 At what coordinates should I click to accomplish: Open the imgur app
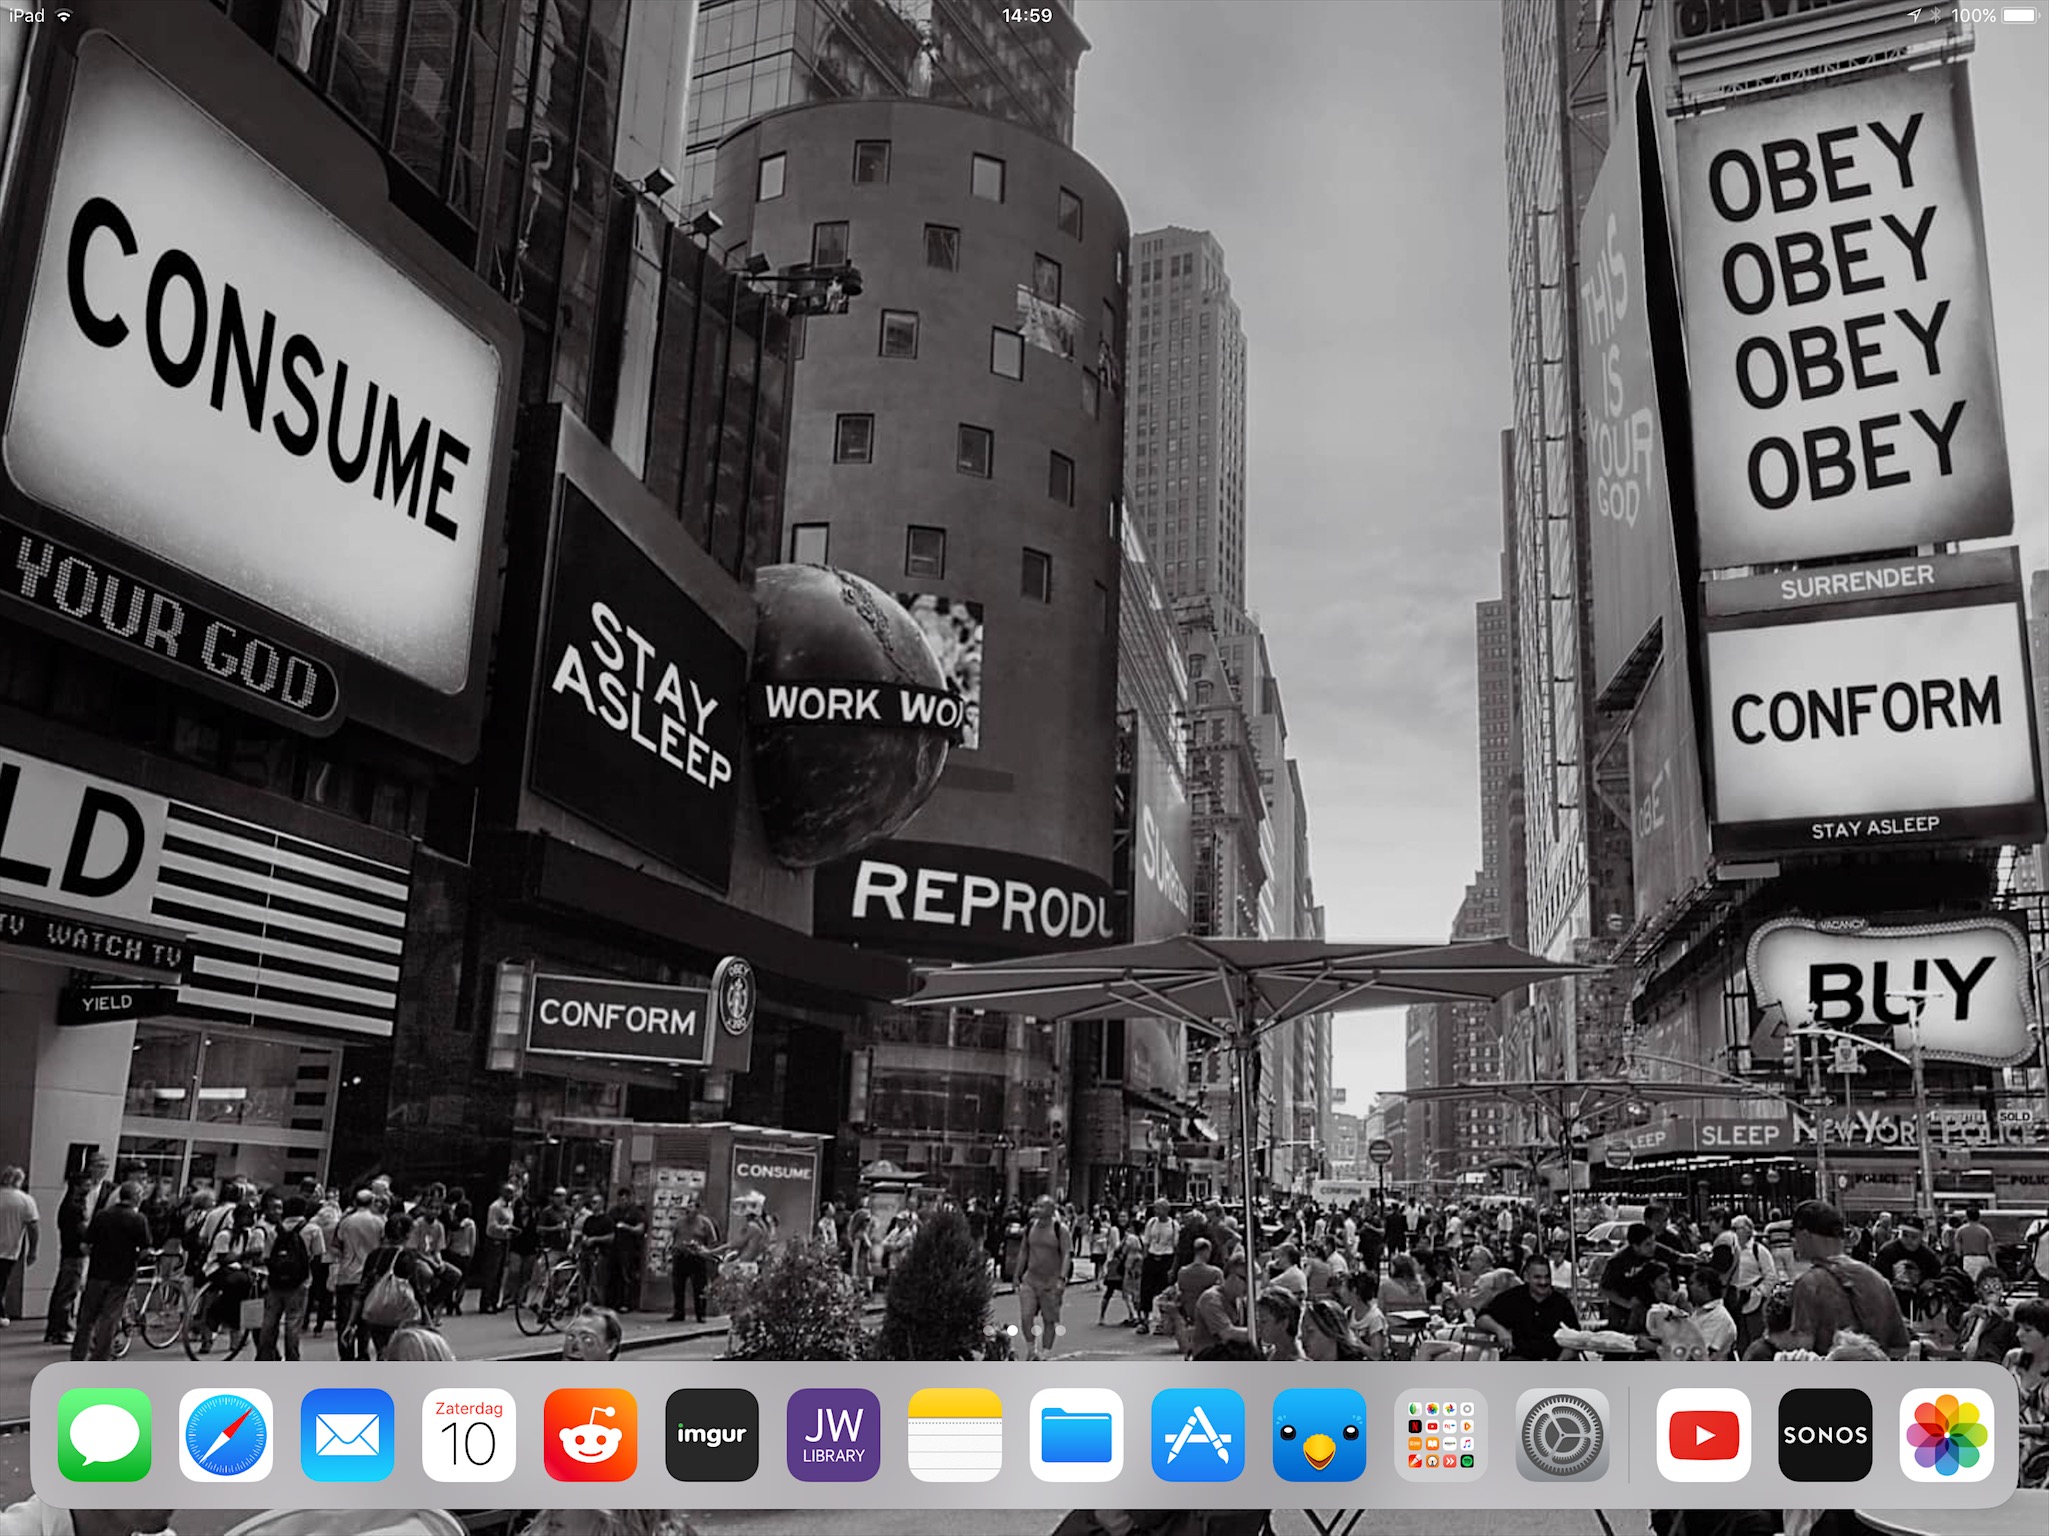click(712, 1434)
